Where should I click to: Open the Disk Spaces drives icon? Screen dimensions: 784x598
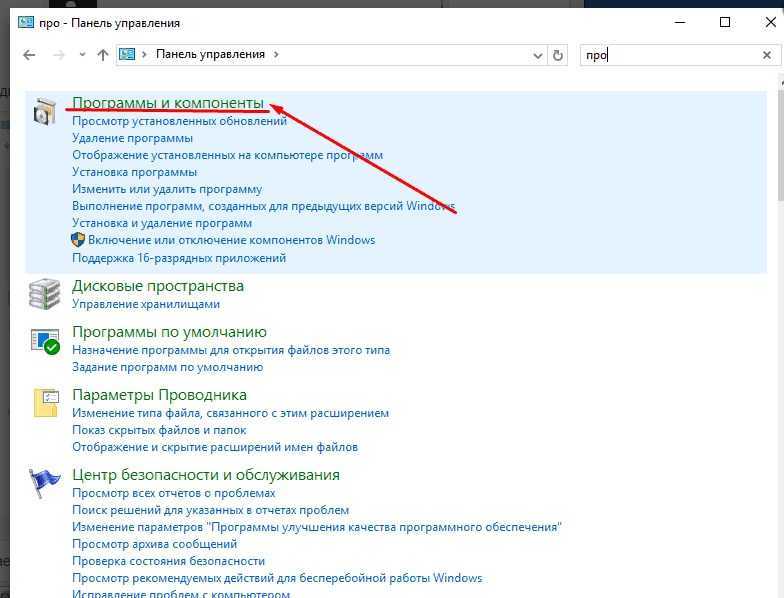(x=44, y=294)
